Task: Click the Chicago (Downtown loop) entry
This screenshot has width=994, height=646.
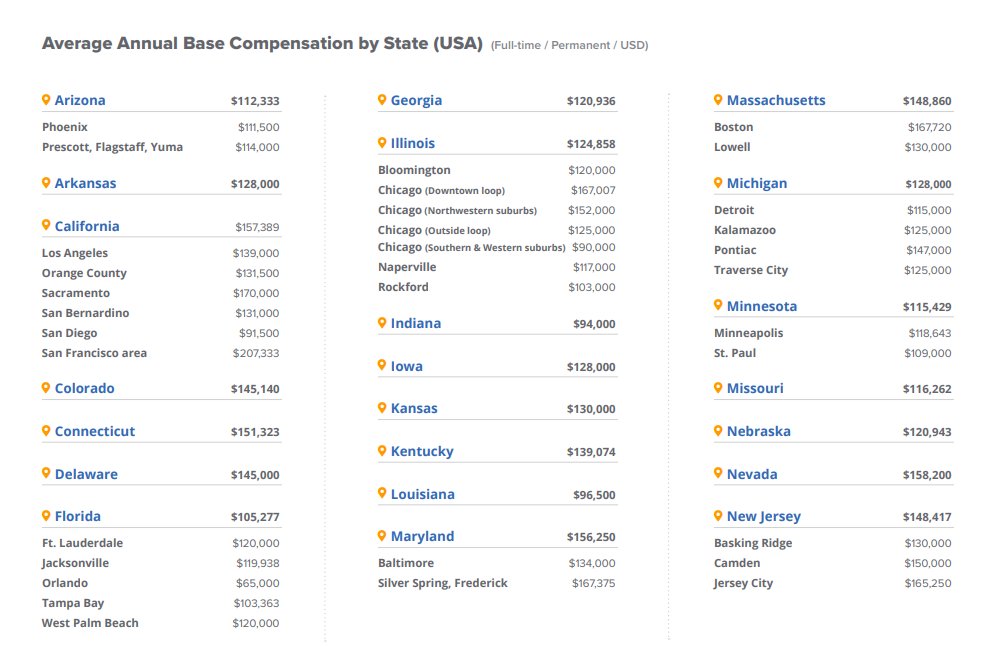Action: coord(441,190)
